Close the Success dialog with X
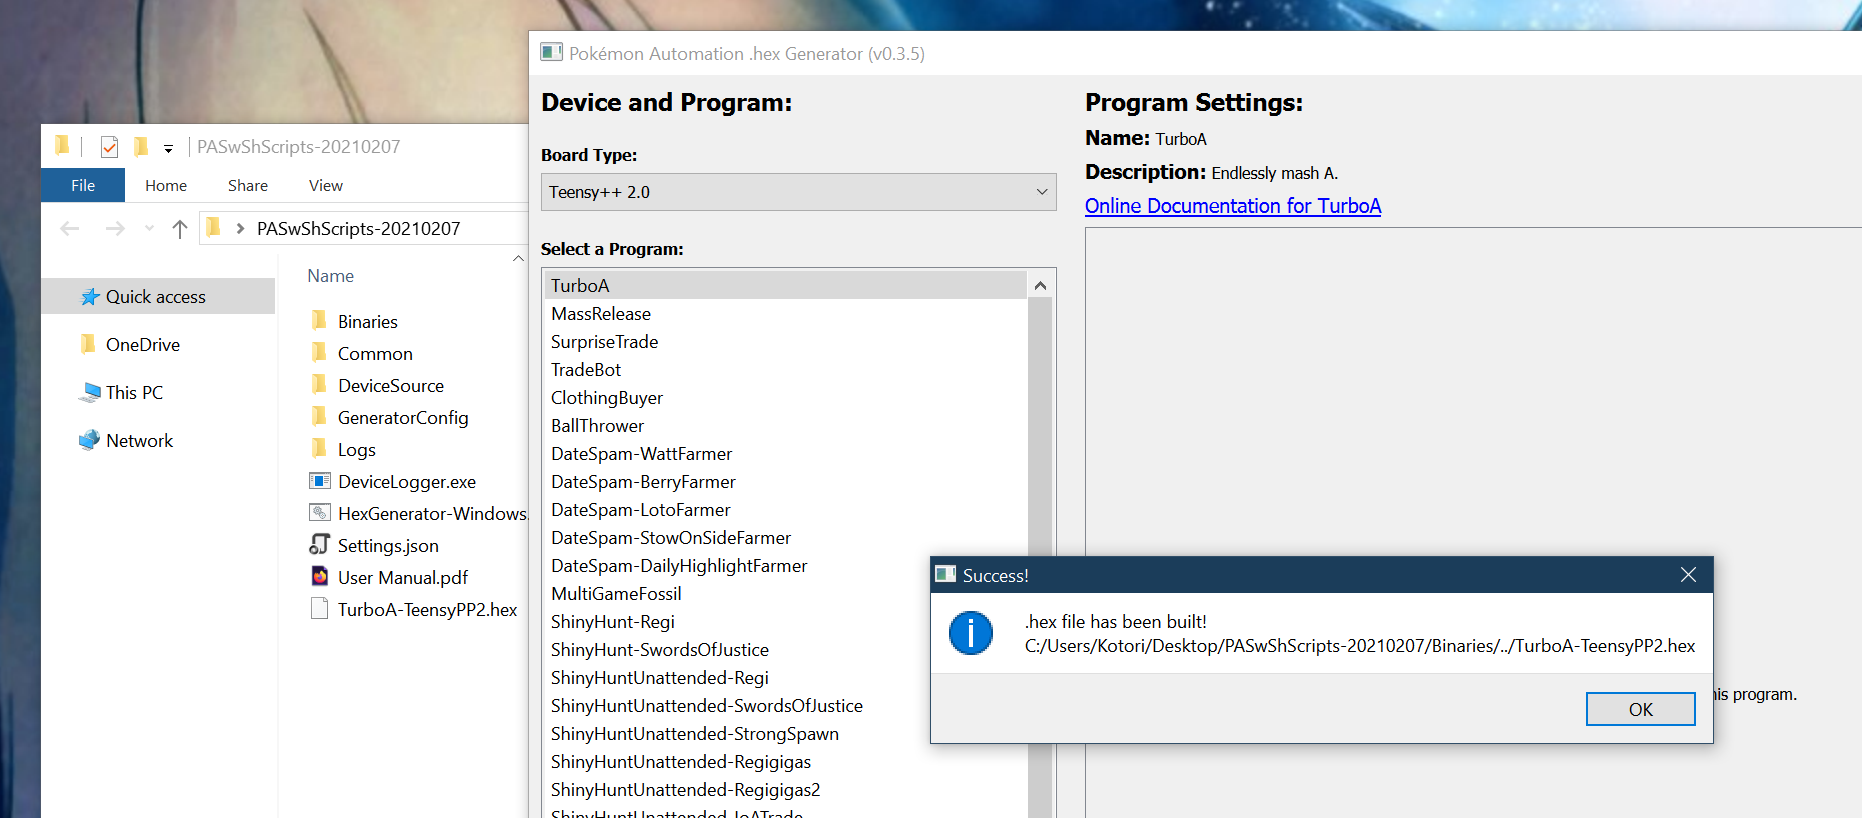Screen dimensions: 1862x818 pyautogui.click(x=1688, y=574)
